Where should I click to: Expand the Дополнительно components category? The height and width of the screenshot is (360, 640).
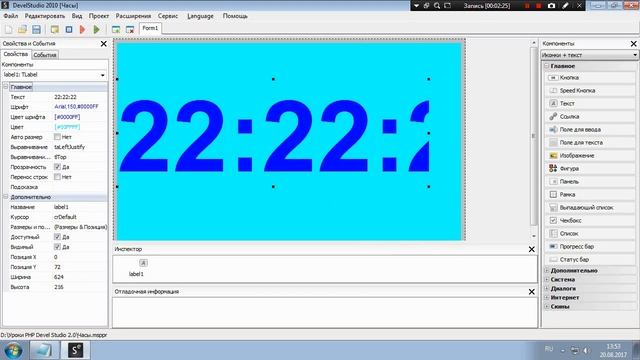click(547, 270)
